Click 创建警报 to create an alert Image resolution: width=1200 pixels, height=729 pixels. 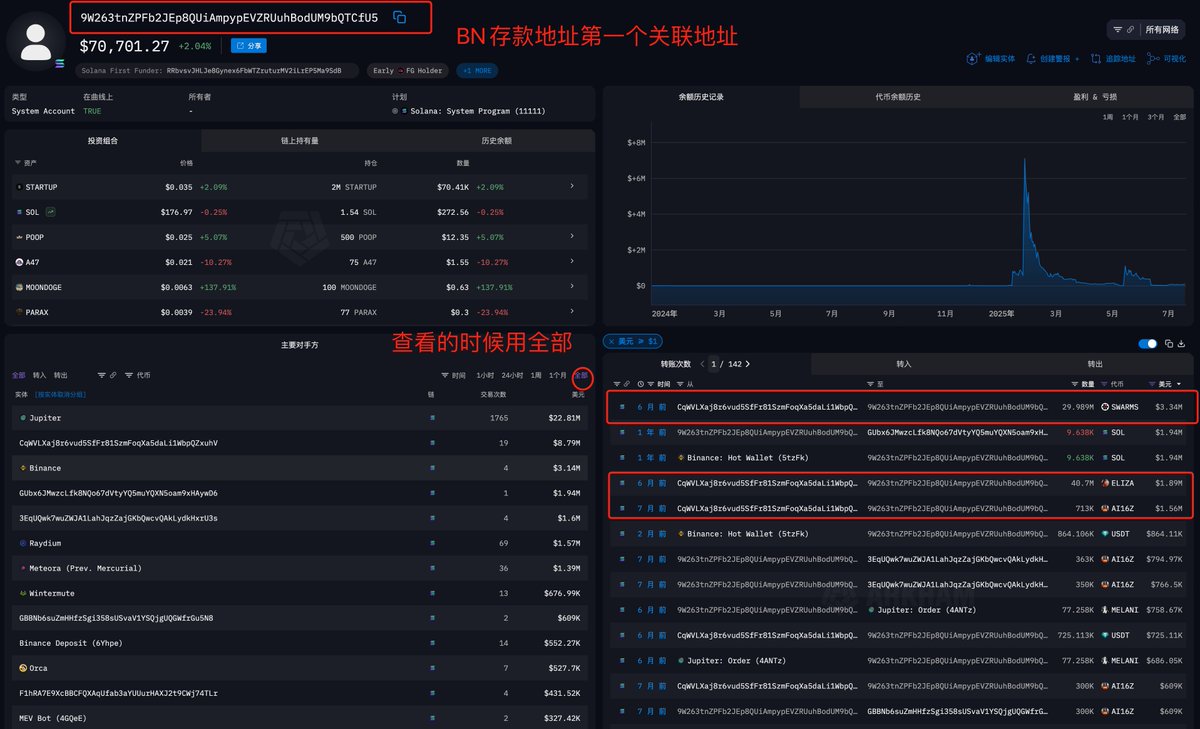[x=1053, y=59]
